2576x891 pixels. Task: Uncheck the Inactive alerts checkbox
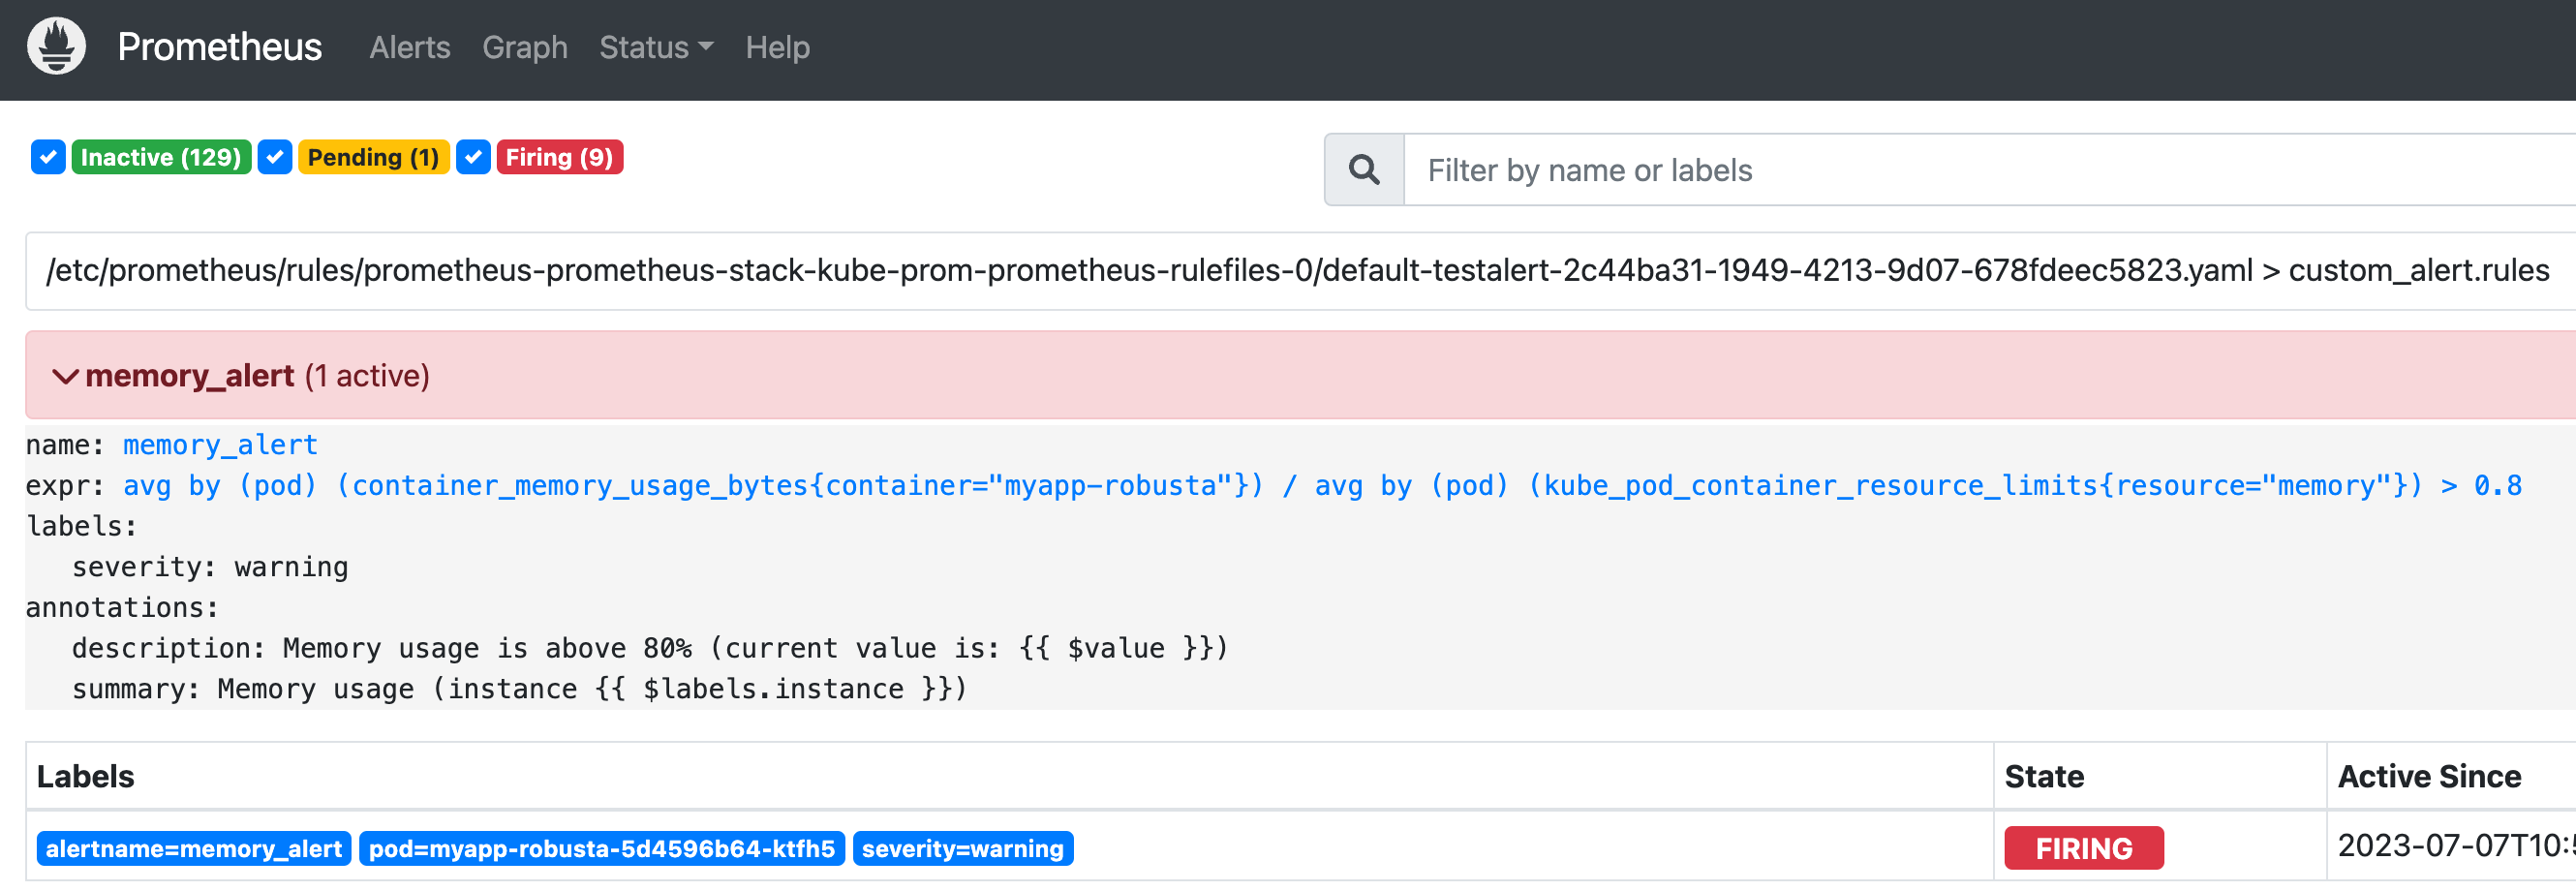coord(48,157)
